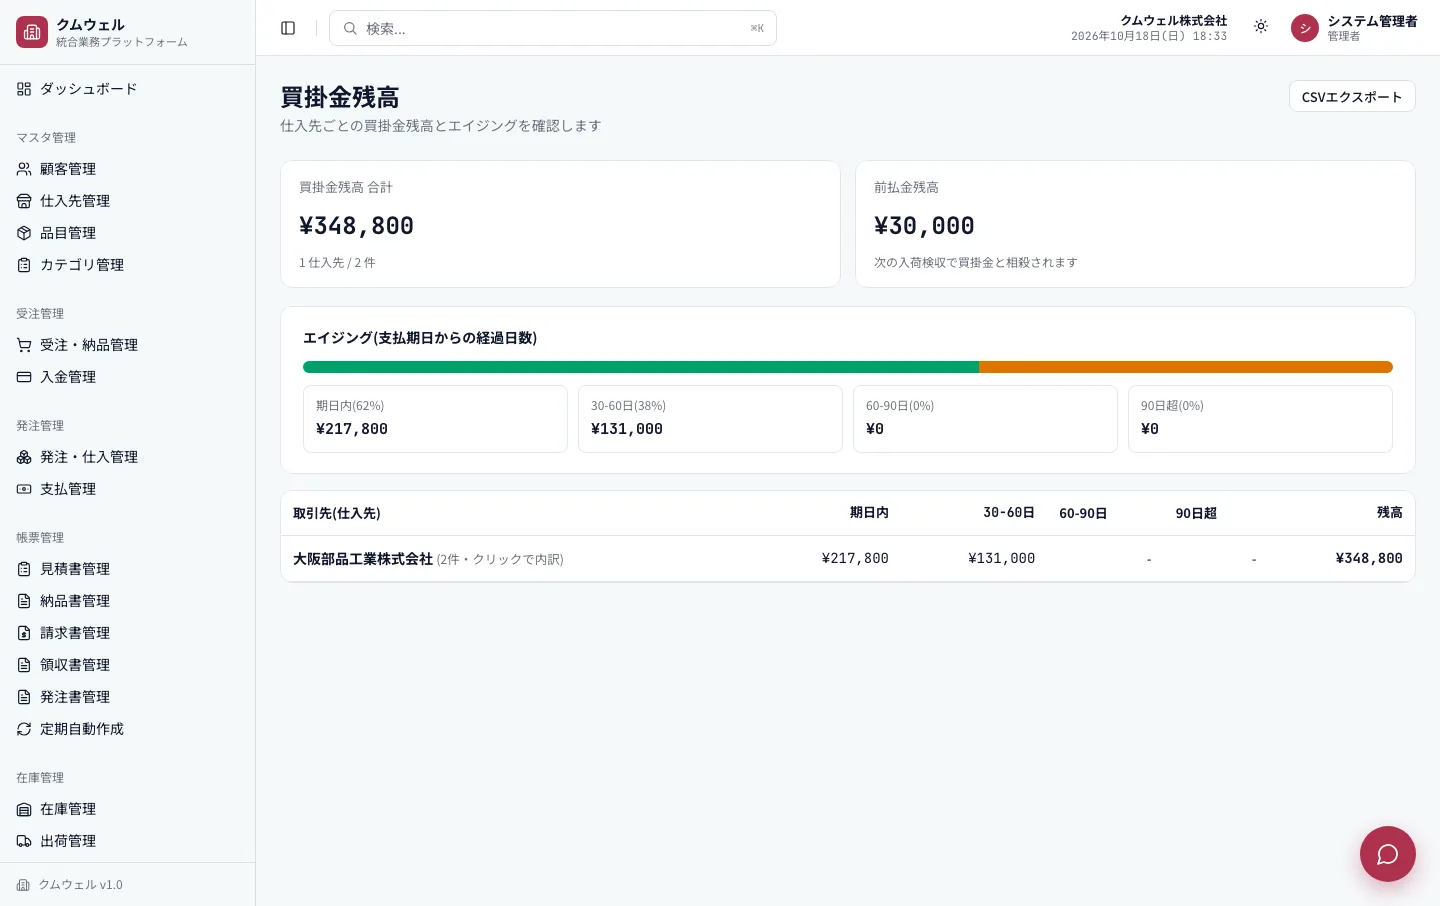Select the 30-60日(38%) aging card

pos(710,419)
